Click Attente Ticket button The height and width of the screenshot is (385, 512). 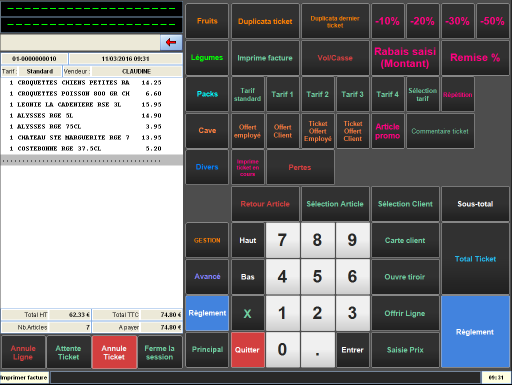[x=69, y=352]
